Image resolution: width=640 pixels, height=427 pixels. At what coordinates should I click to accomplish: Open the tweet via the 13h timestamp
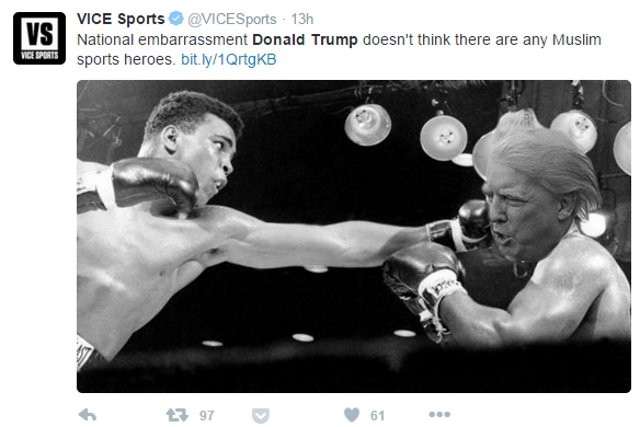pyautogui.click(x=302, y=19)
